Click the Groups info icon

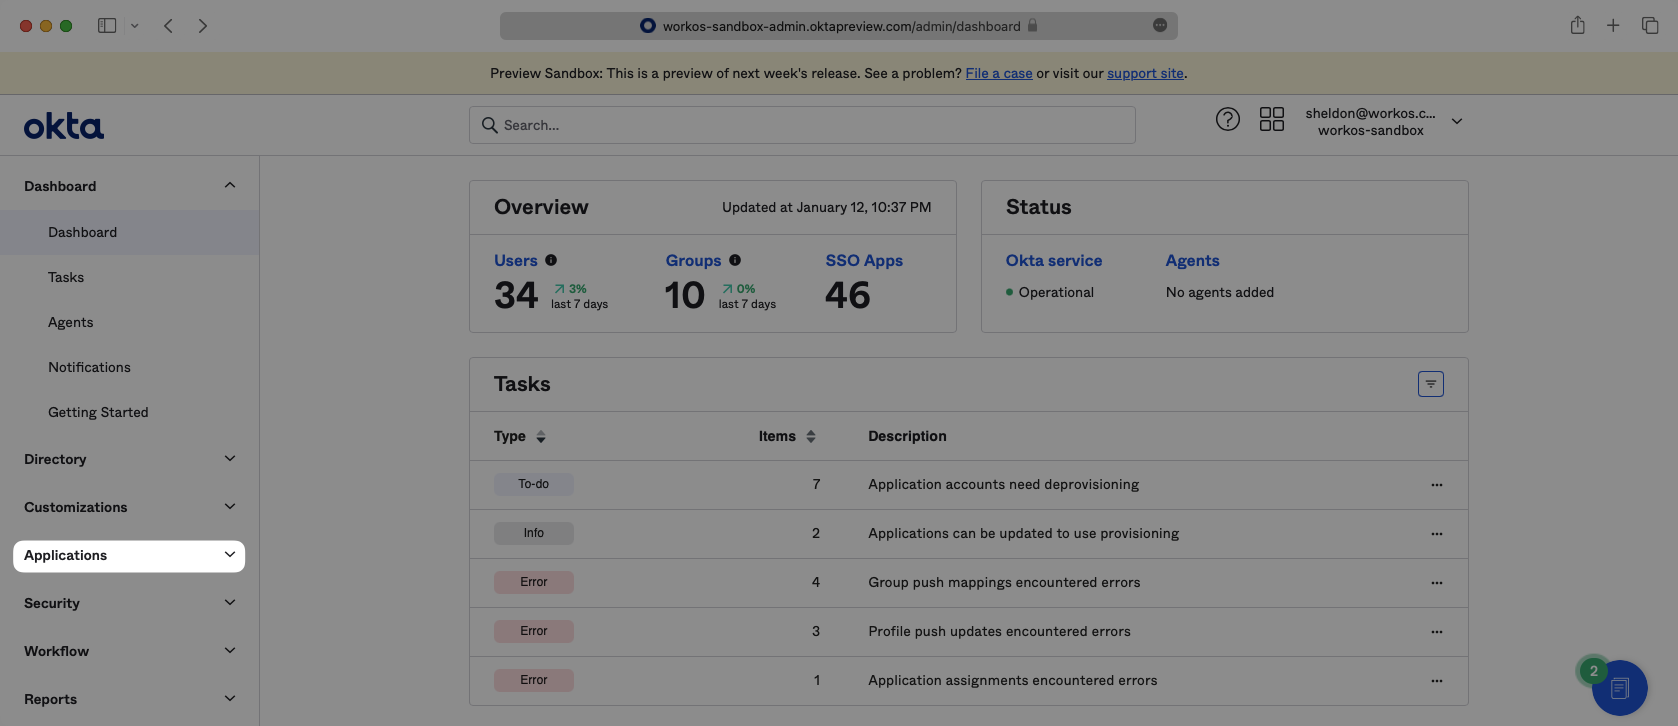click(735, 260)
